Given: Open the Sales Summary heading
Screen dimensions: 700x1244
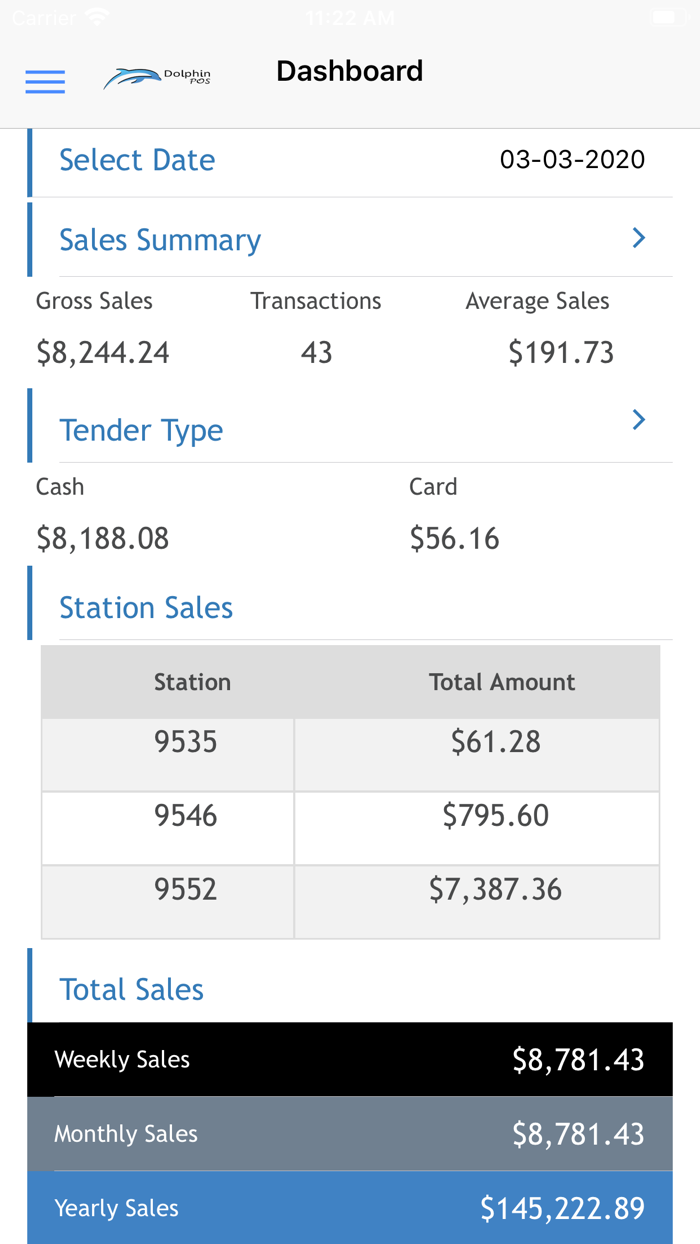Looking at the screenshot, I should (x=160, y=240).
